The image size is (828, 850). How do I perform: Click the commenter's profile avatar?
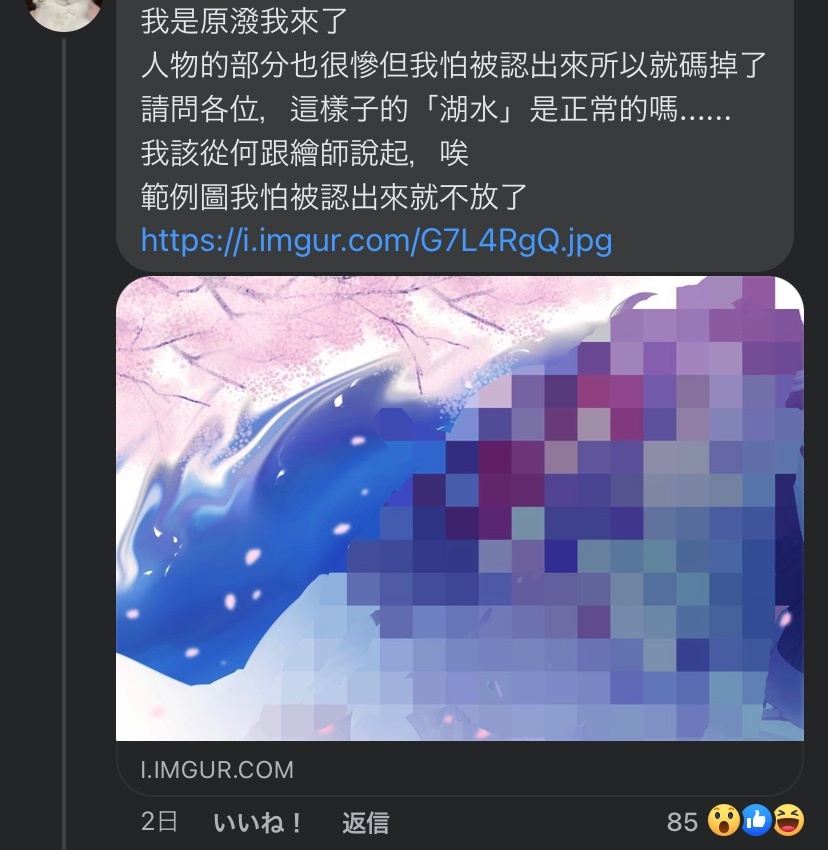[x=65, y=11]
